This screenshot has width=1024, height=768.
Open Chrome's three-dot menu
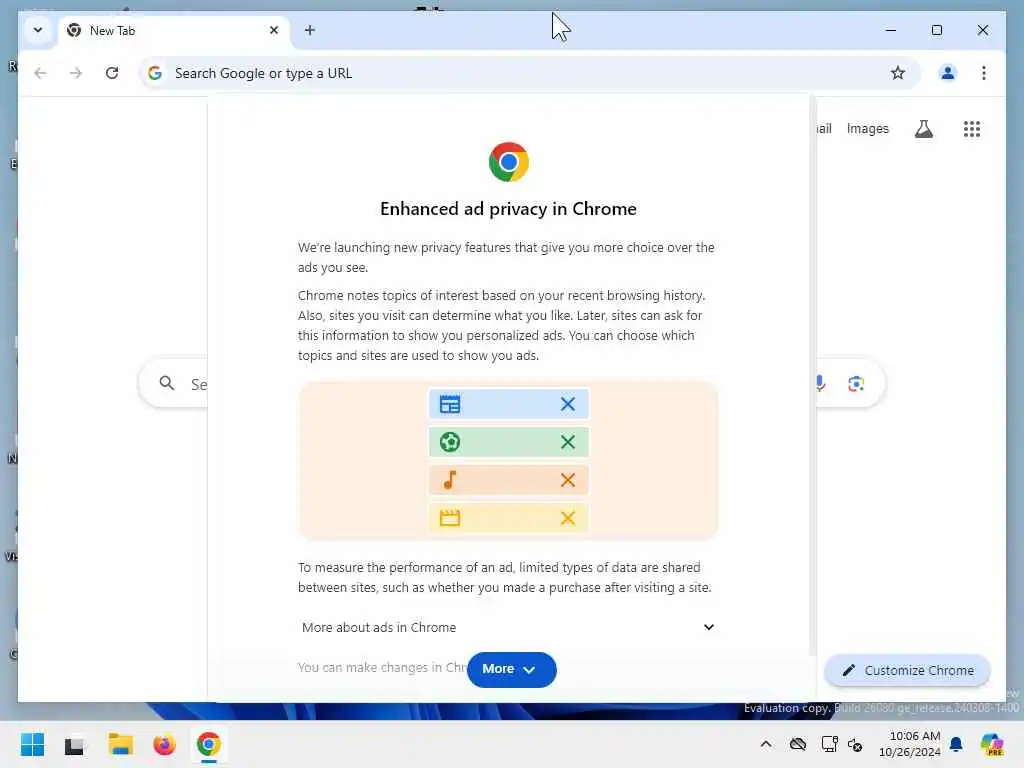(984, 73)
